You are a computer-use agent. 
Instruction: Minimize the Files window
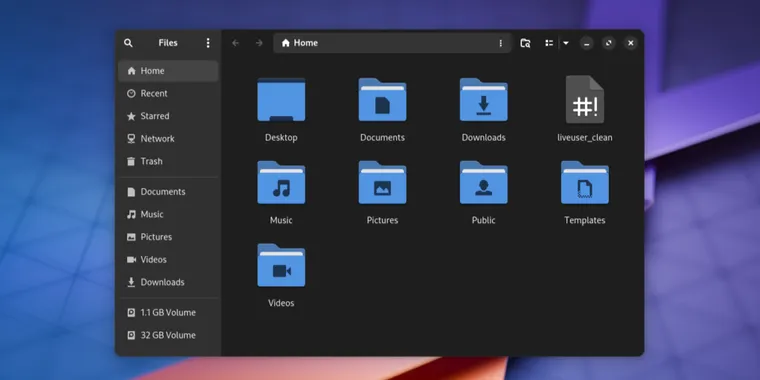(586, 43)
